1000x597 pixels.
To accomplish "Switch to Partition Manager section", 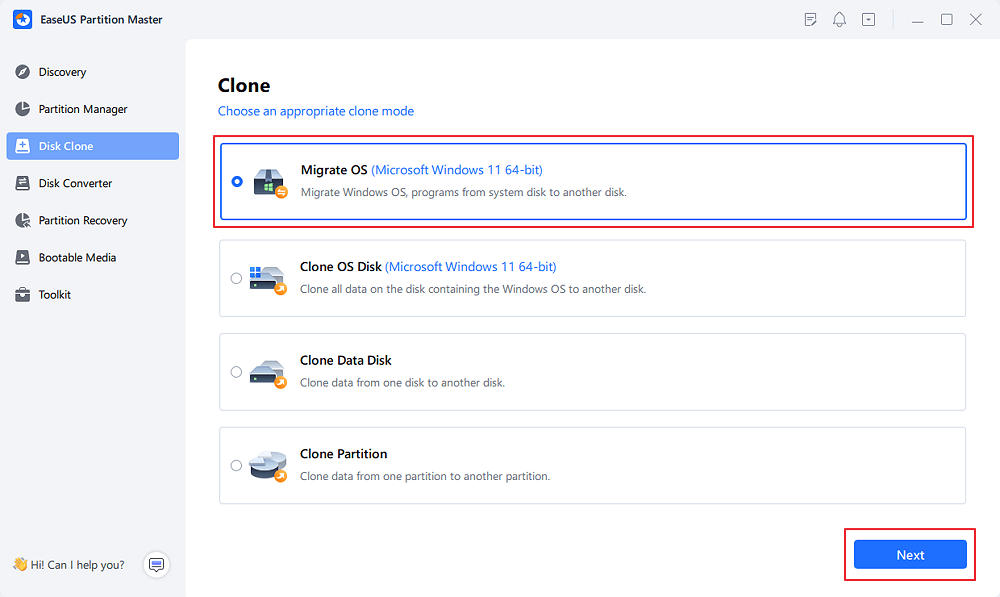I will (x=83, y=109).
